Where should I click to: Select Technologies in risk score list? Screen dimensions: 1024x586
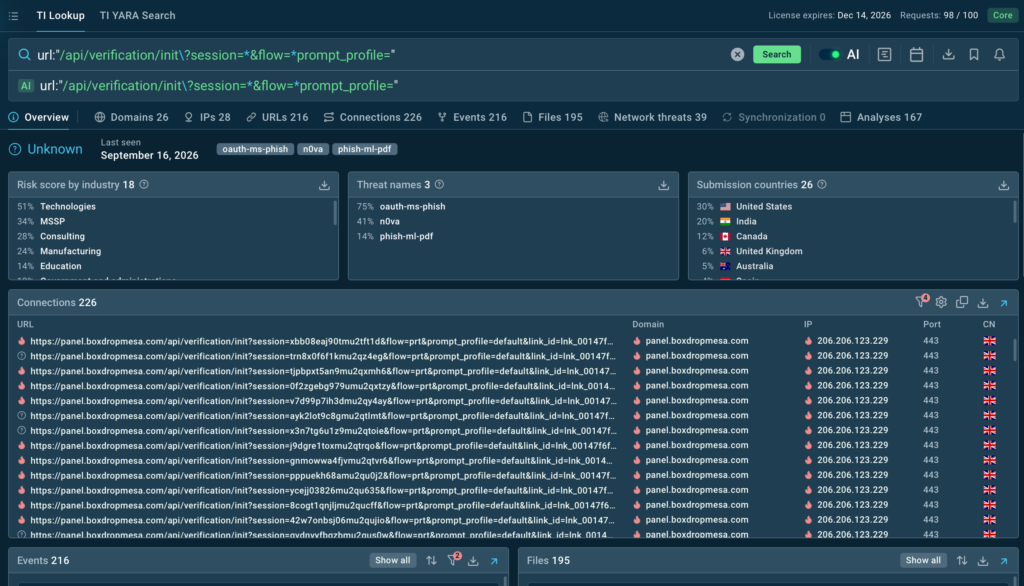pyautogui.click(x=68, y=206)
